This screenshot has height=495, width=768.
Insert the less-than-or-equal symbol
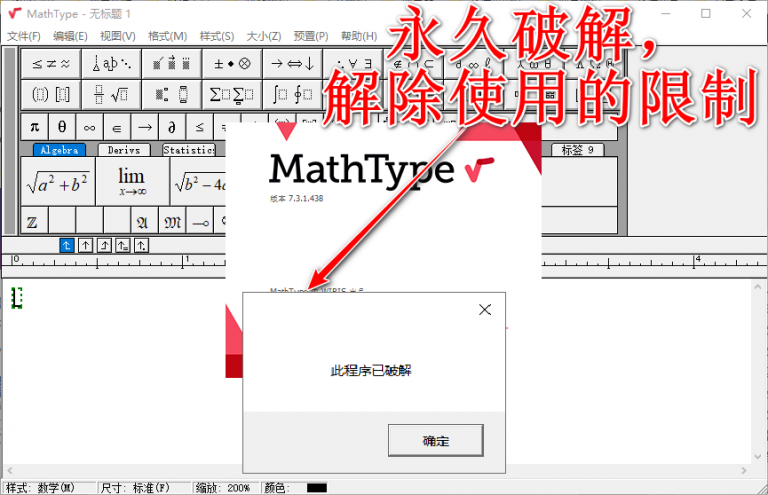[199, 127]
